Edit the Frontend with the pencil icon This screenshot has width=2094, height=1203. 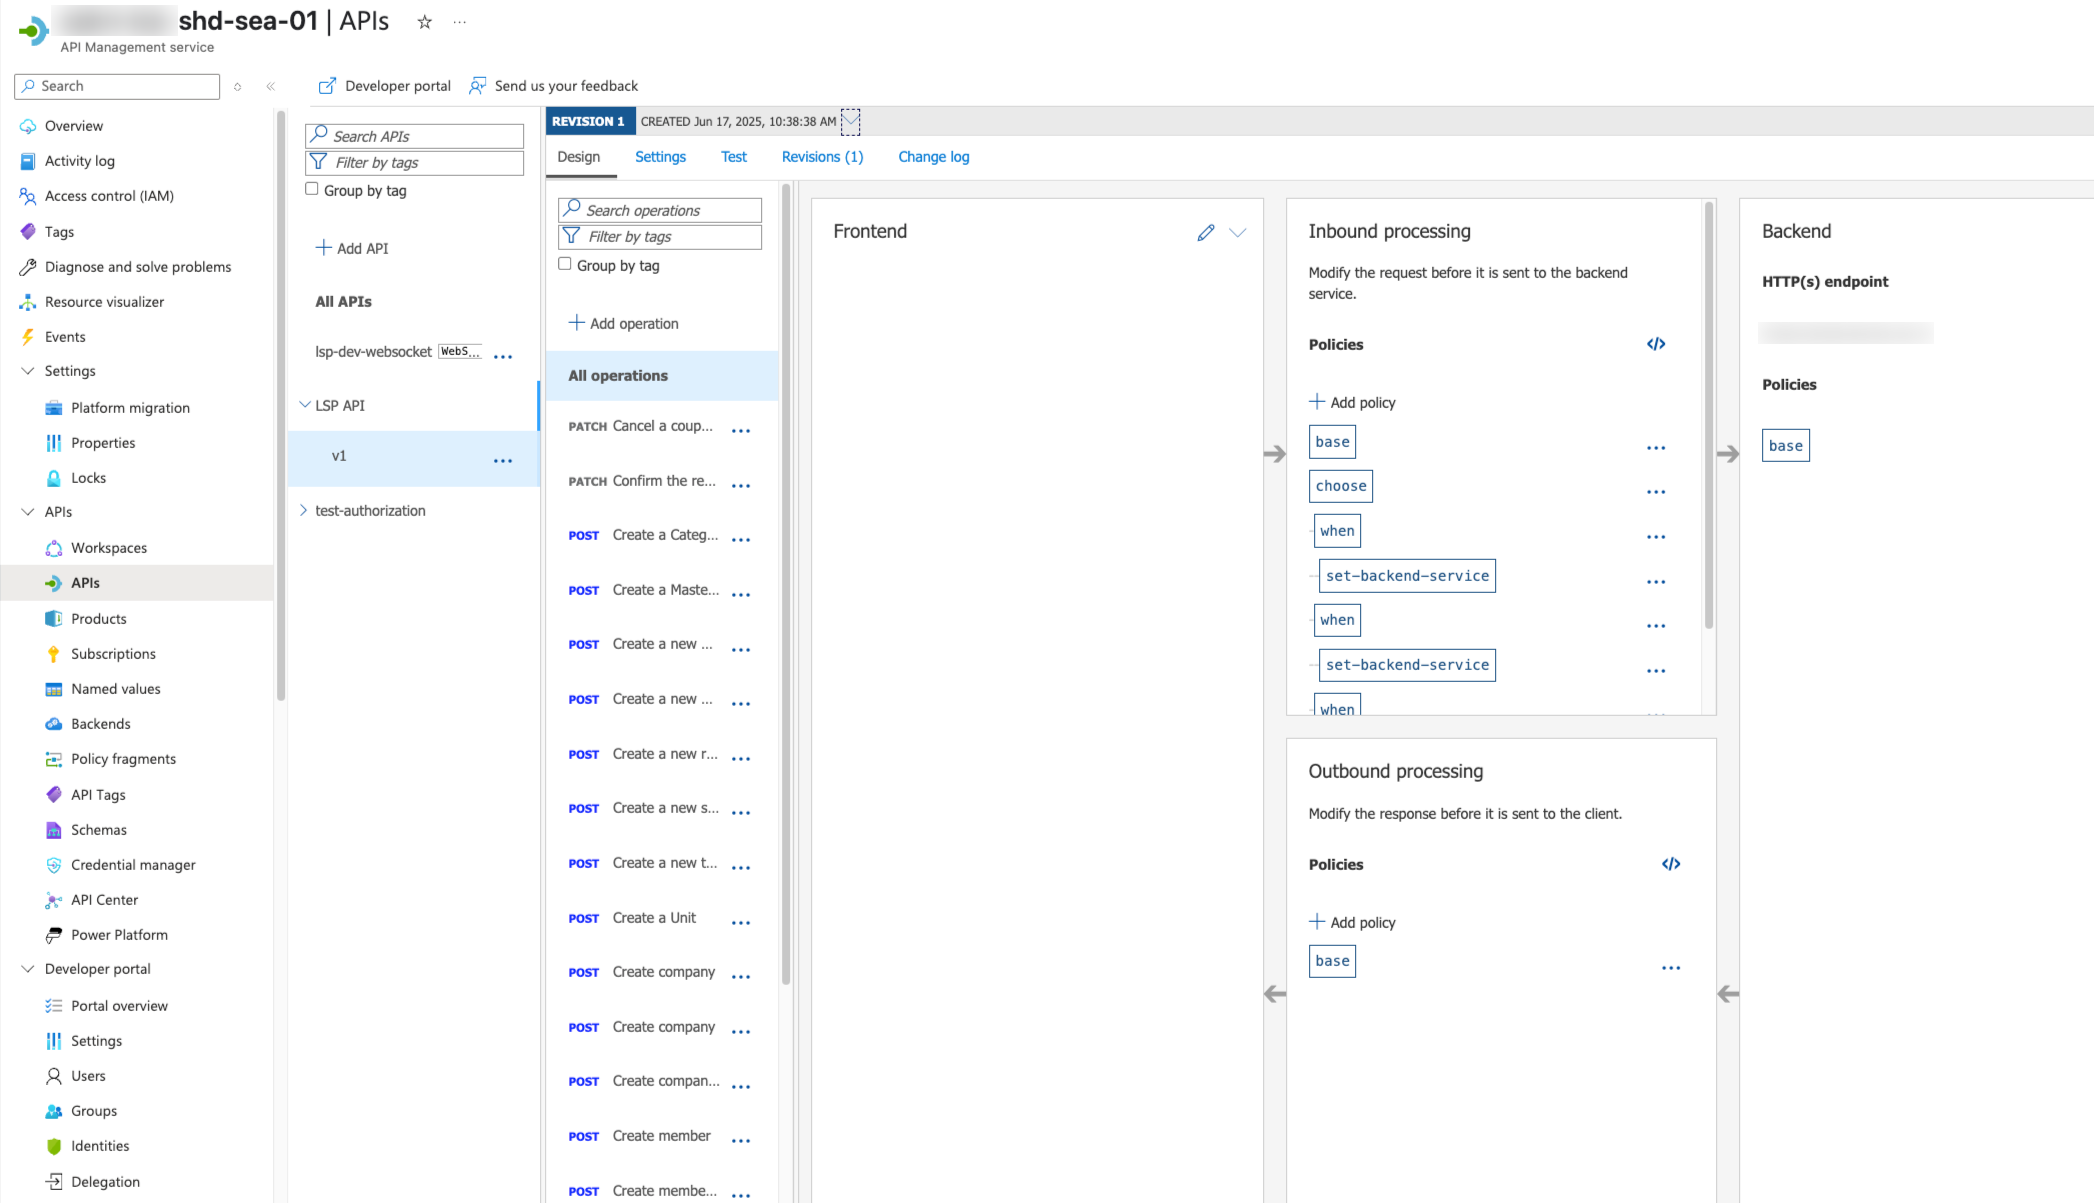[x=1206, y=232]
